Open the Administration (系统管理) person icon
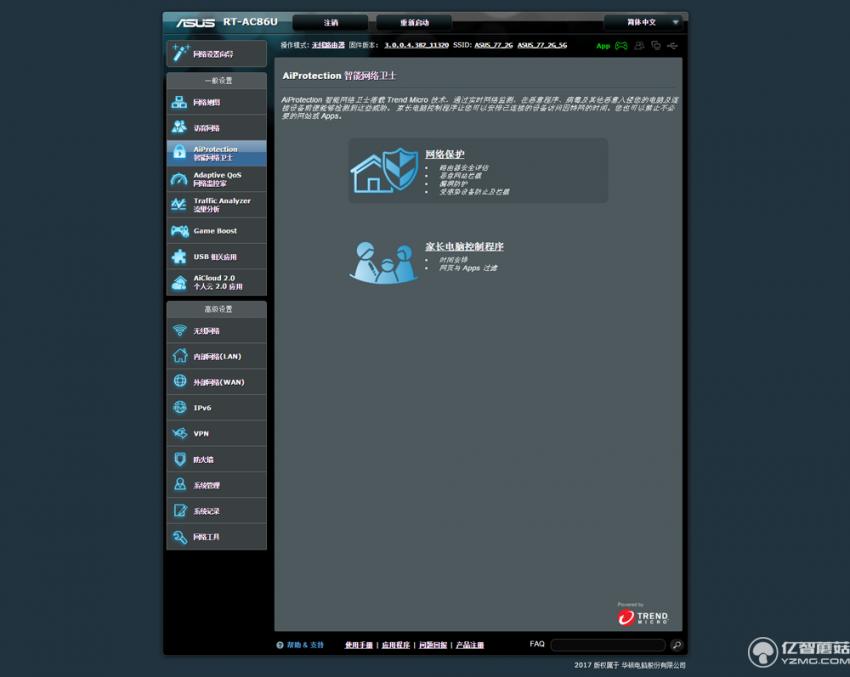This screenshot has width=850, height=677. tap(179, 485)
